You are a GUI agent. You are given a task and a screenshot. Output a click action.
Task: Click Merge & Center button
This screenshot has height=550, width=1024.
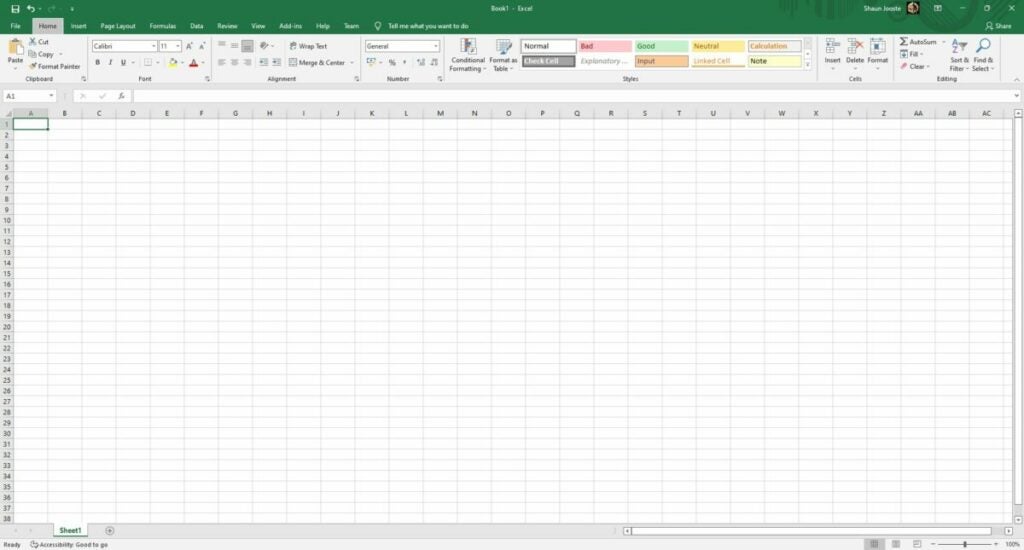click(x=317, y=63)
